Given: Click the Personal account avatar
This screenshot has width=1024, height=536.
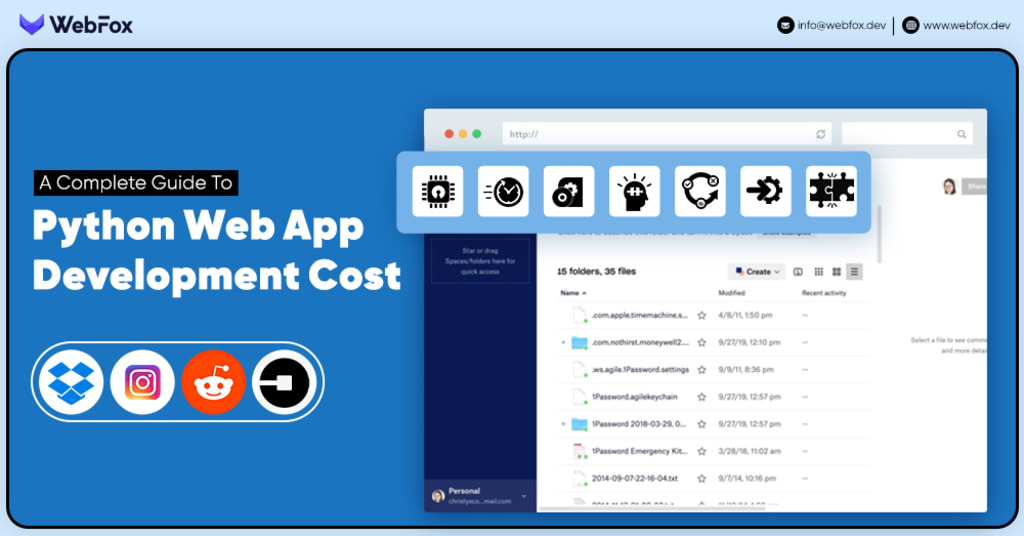Looking at the screenshot, I should coord(438,496).
